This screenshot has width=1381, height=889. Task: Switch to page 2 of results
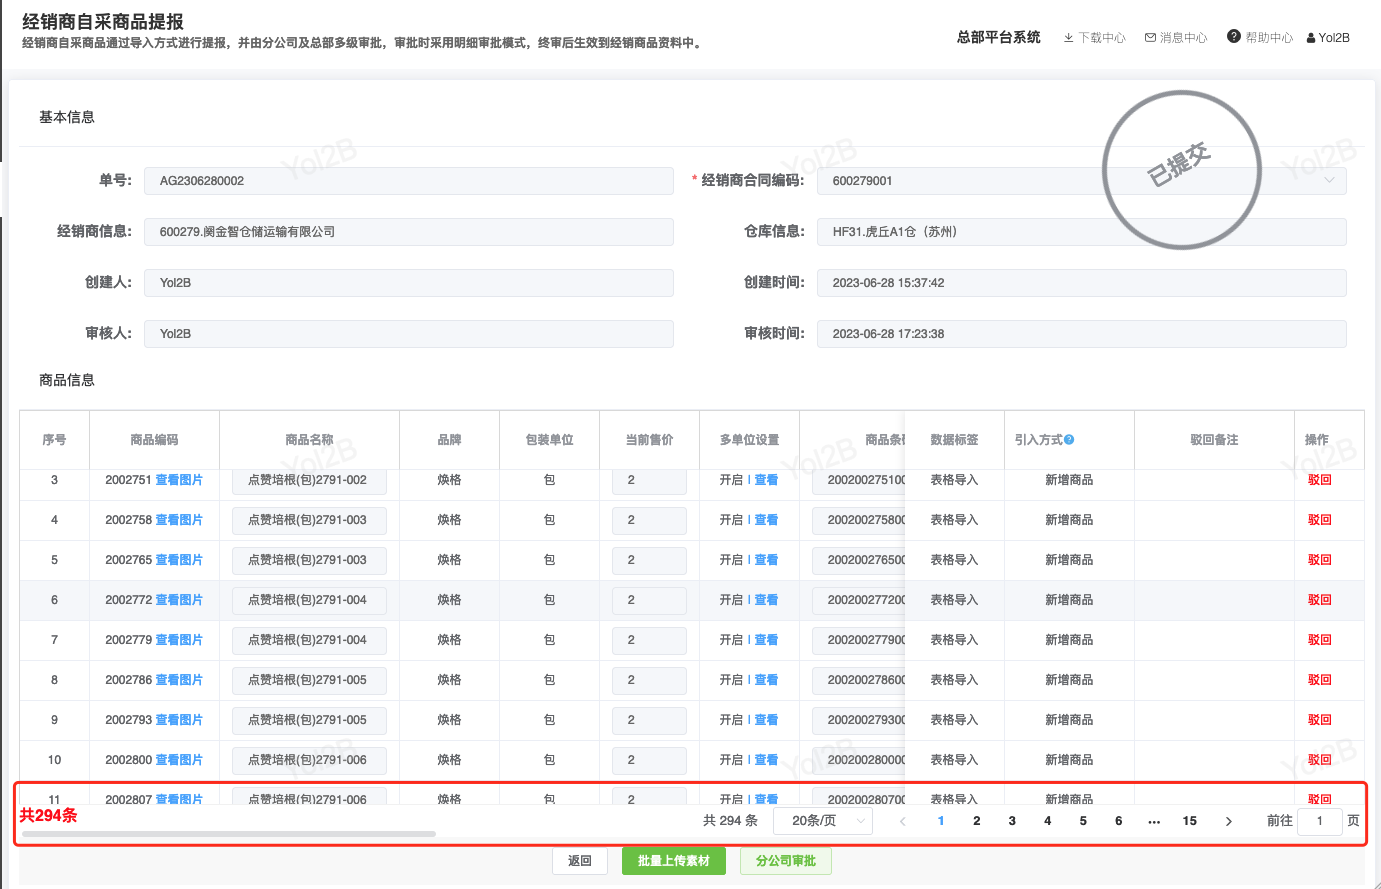pos(976,821)
